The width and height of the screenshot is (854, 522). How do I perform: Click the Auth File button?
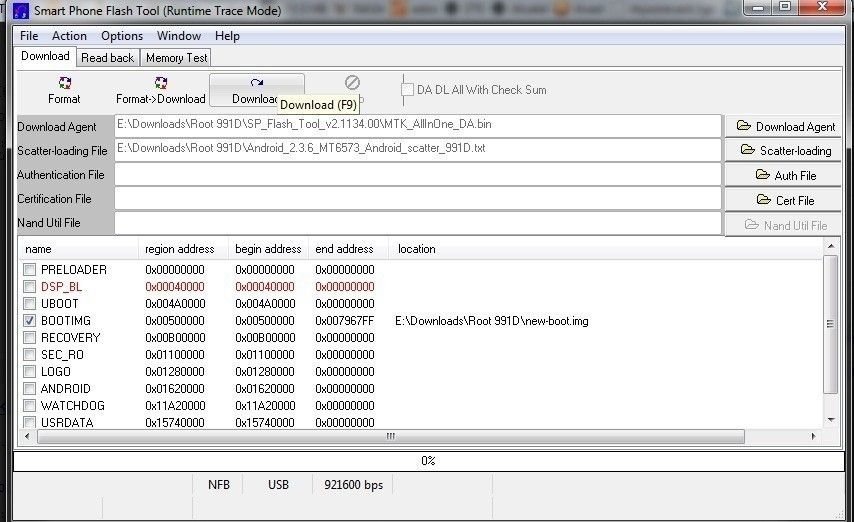783,175
